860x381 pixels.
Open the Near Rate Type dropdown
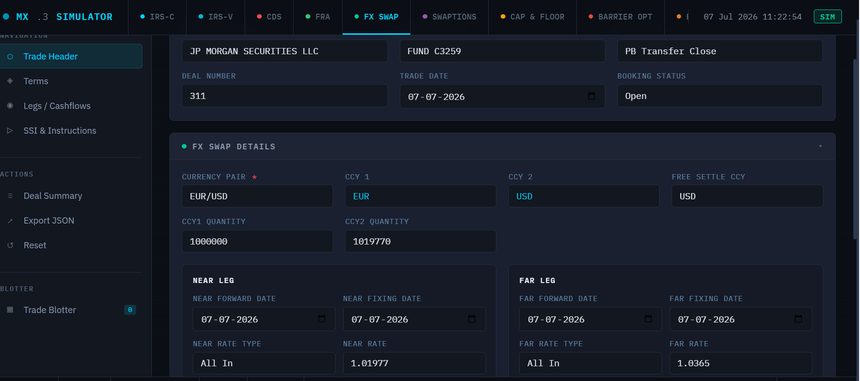(x=264, y=363)
